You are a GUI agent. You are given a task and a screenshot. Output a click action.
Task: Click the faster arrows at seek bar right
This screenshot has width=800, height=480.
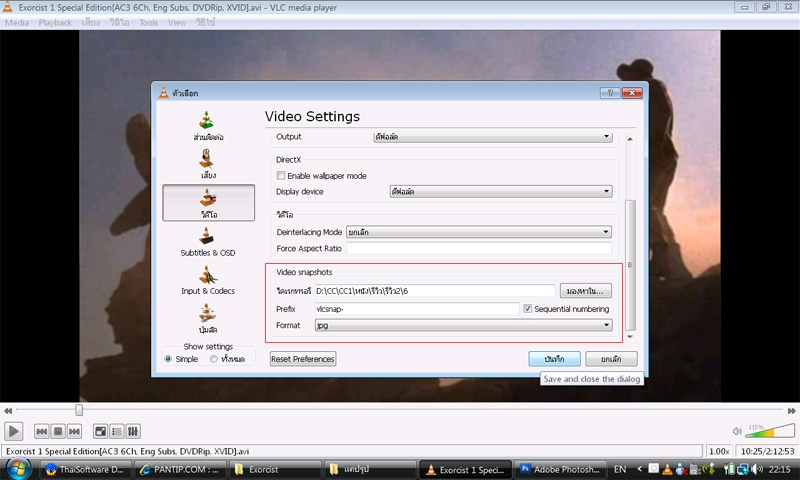pos(792,411)
